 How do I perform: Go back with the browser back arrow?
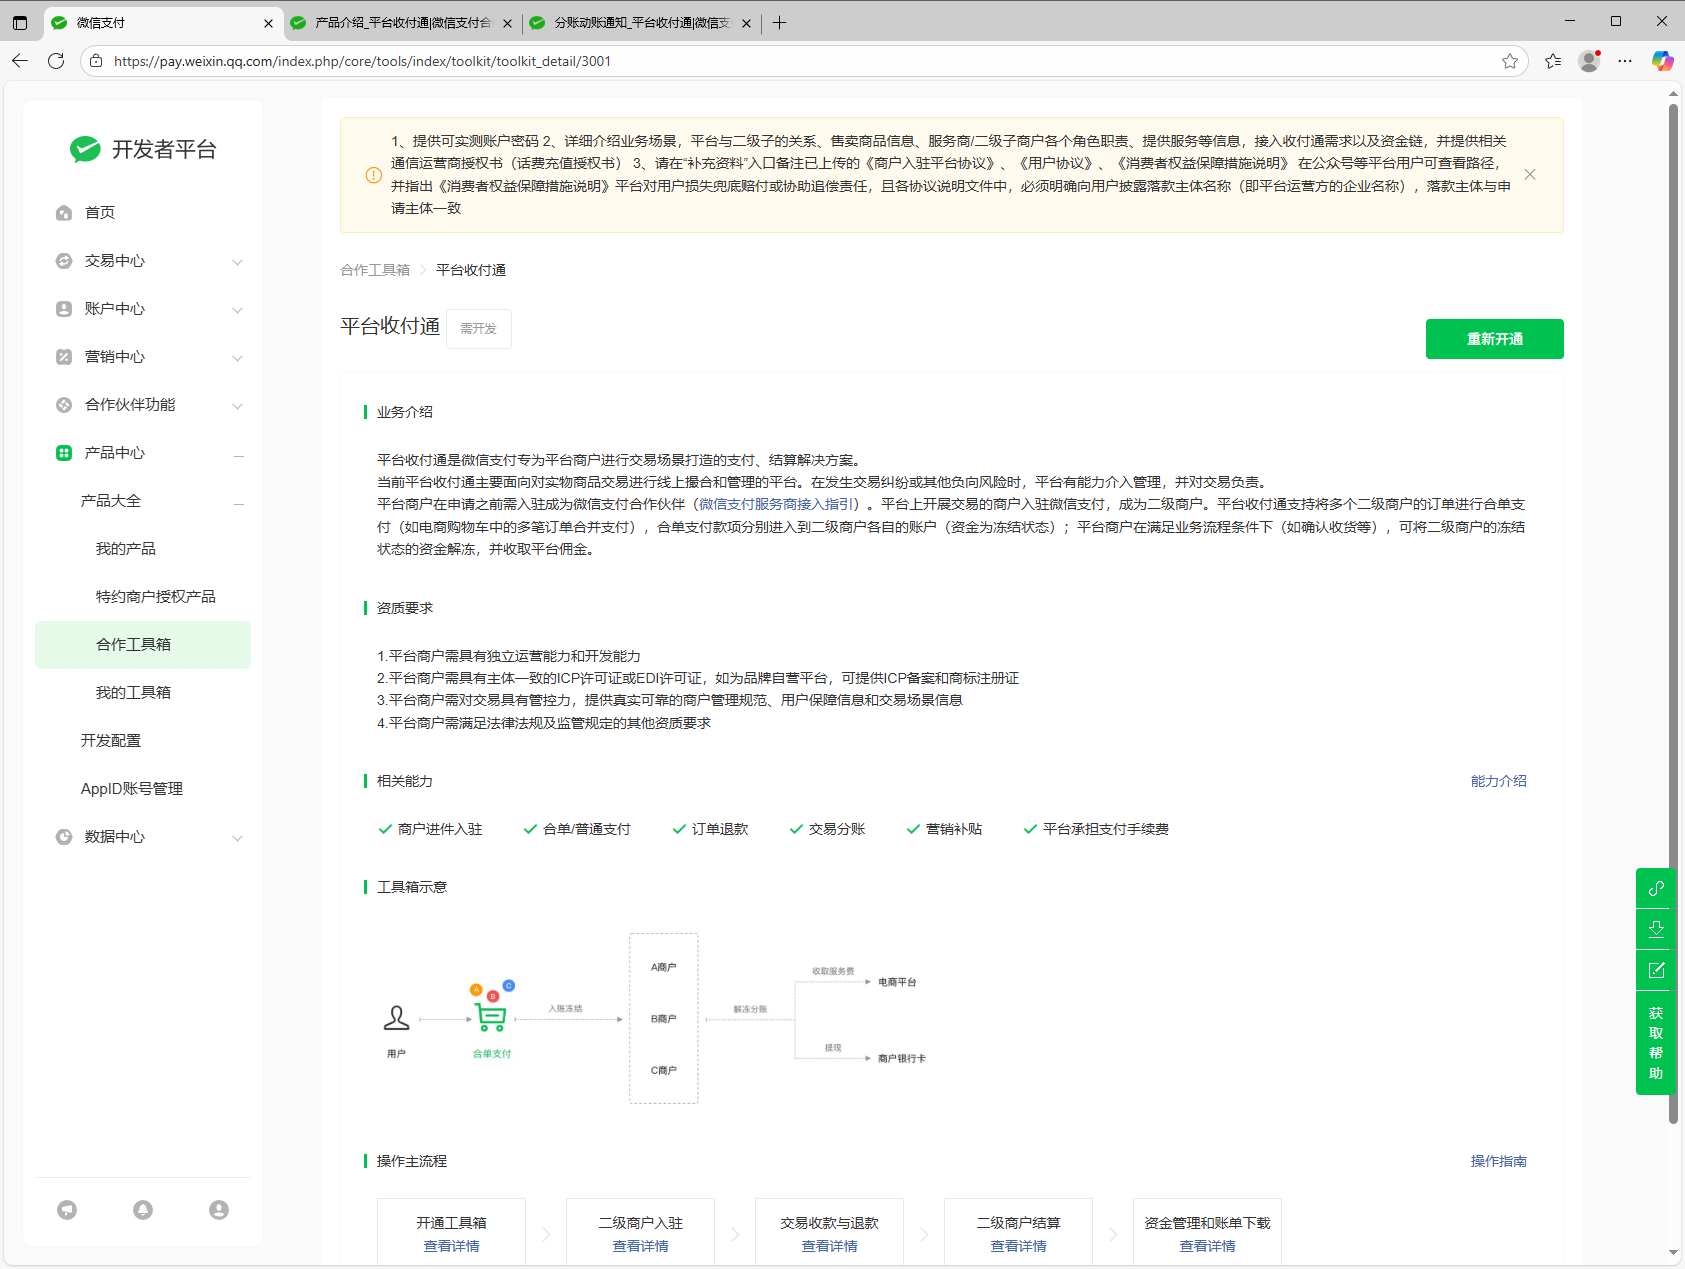tap(20, 61)
